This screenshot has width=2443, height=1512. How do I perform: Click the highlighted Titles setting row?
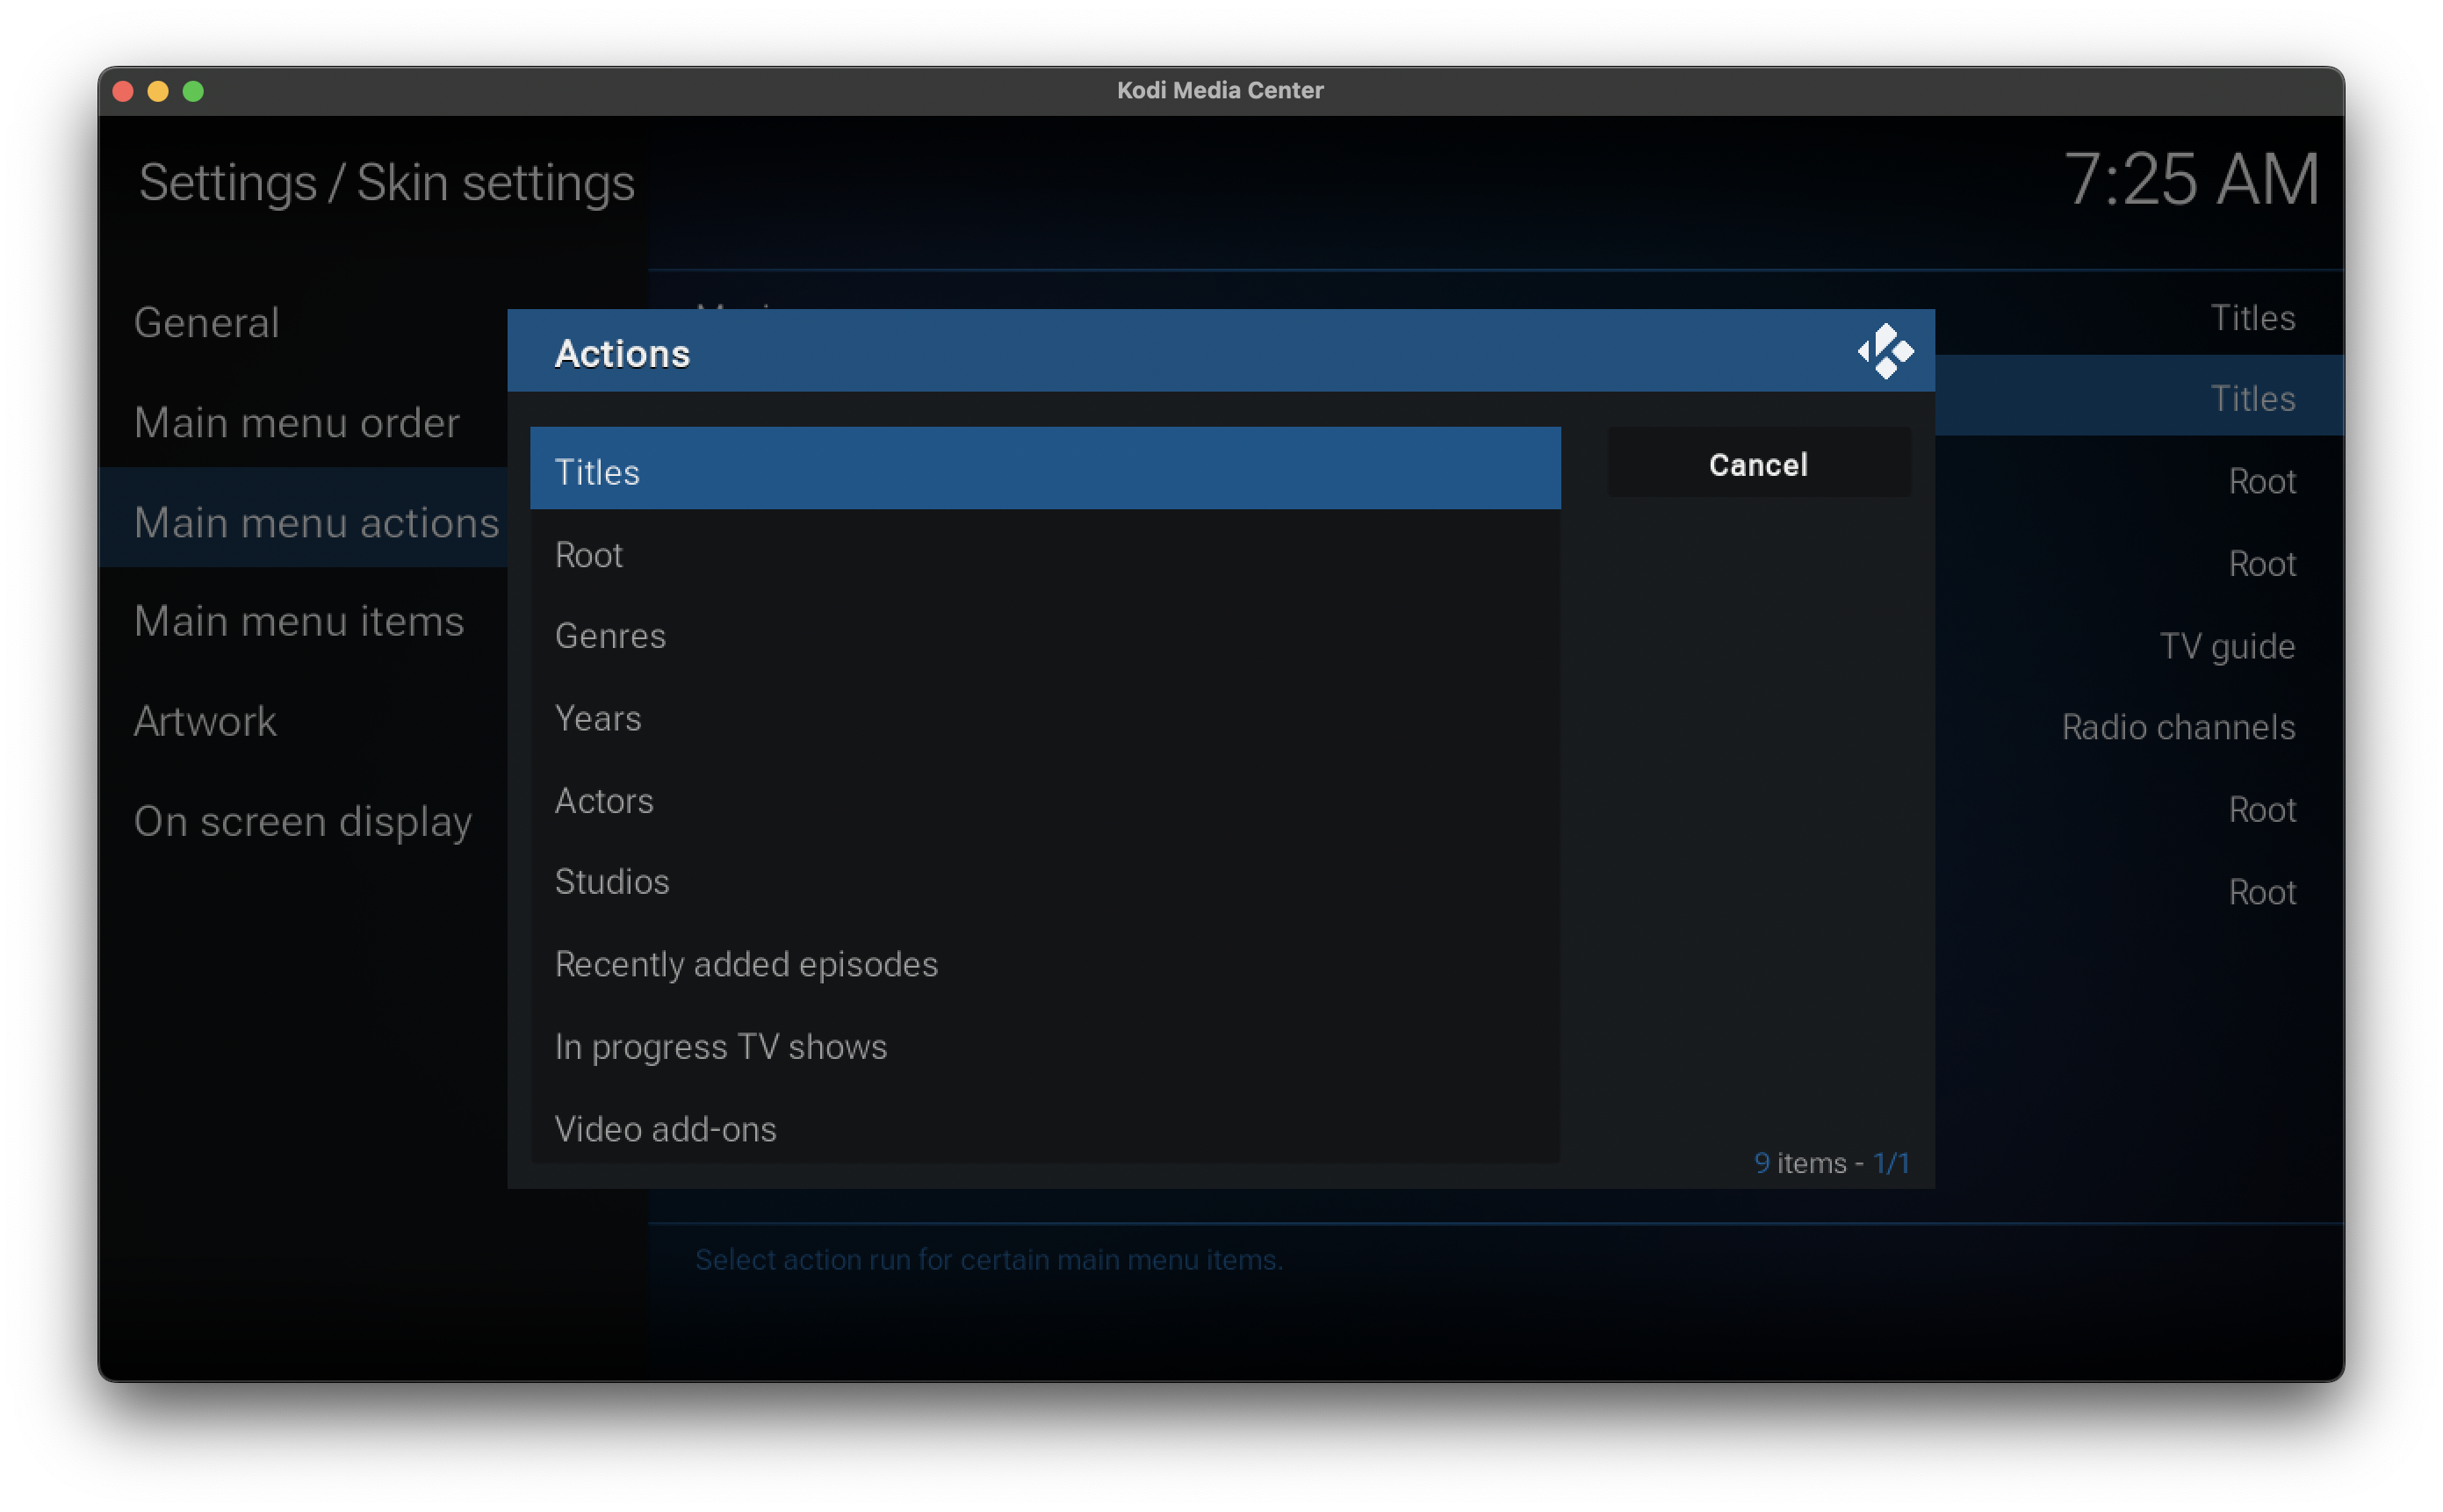2250,398
